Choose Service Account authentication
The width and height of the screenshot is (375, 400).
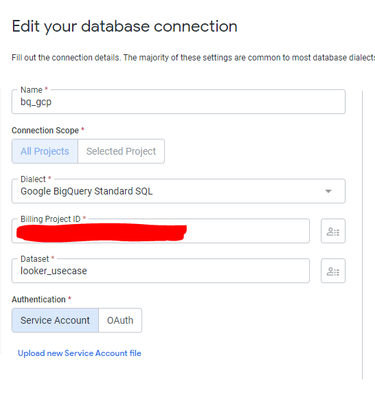point(55,320)
